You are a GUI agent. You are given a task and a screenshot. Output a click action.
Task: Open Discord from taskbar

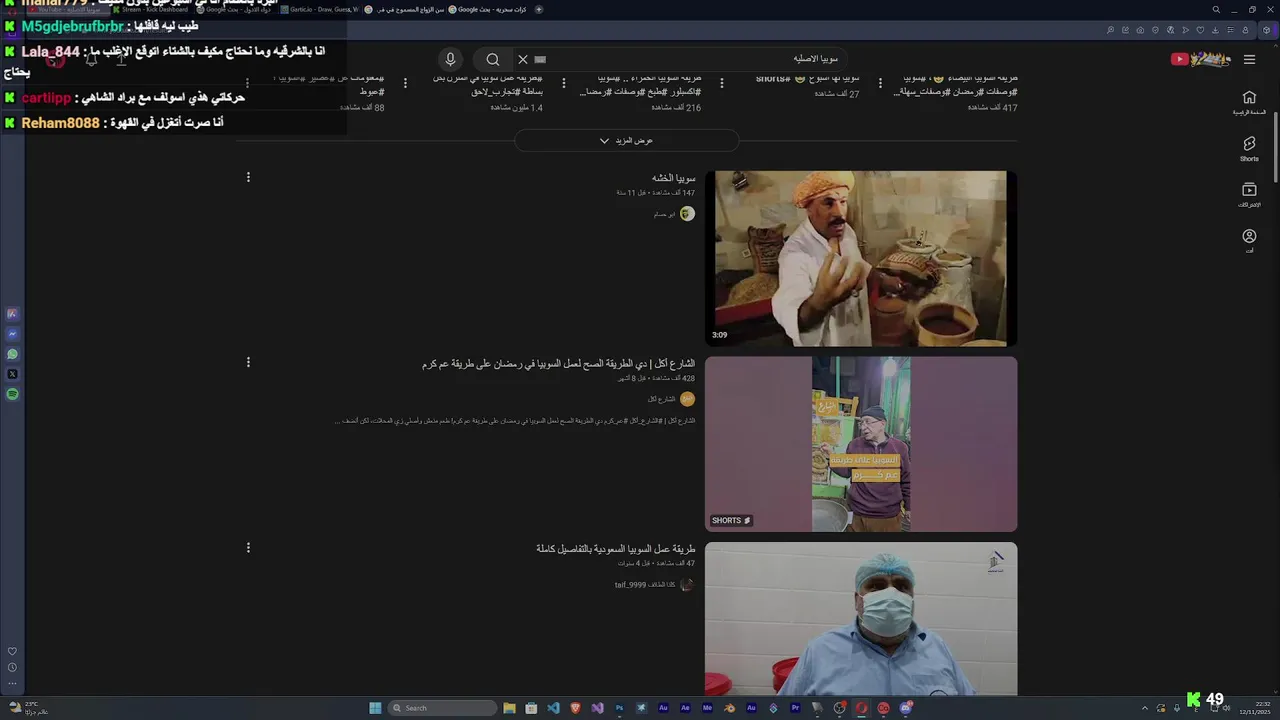(x=905, y=708)
